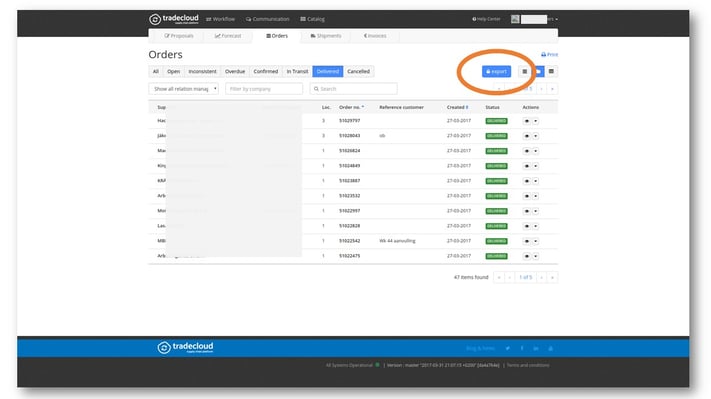This screenshot has height=399, width=711.
Task: Filter orders by Overdue status
Action: pos(235,71)
